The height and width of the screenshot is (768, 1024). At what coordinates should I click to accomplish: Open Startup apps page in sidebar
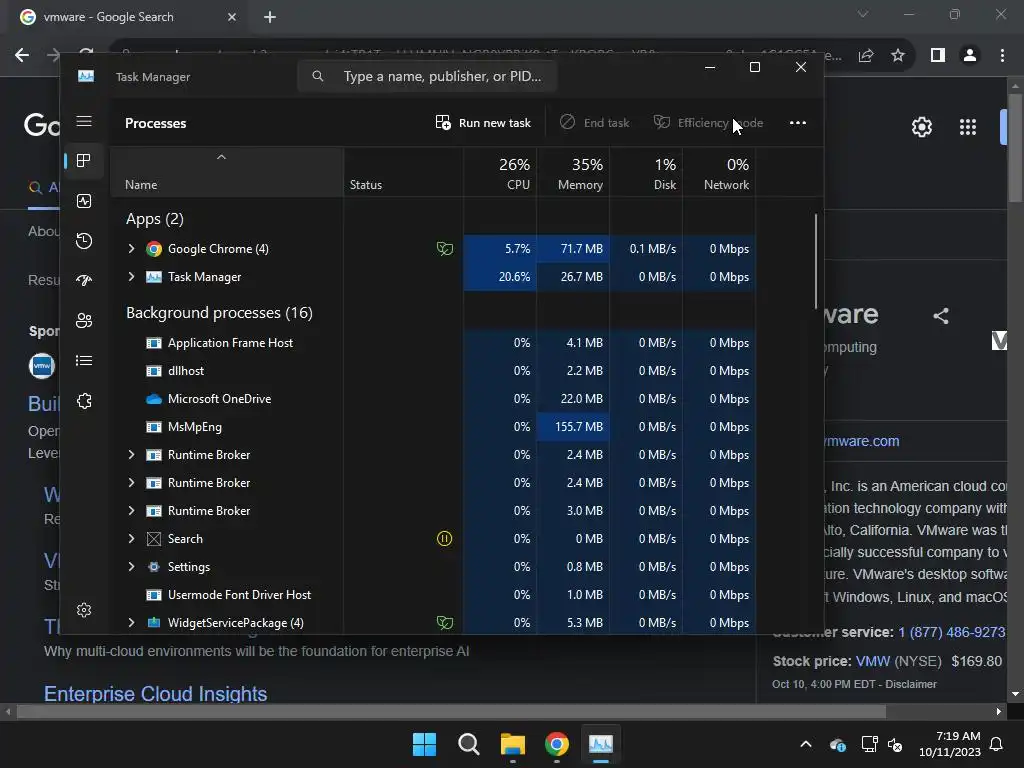click(x=84, y=281)
